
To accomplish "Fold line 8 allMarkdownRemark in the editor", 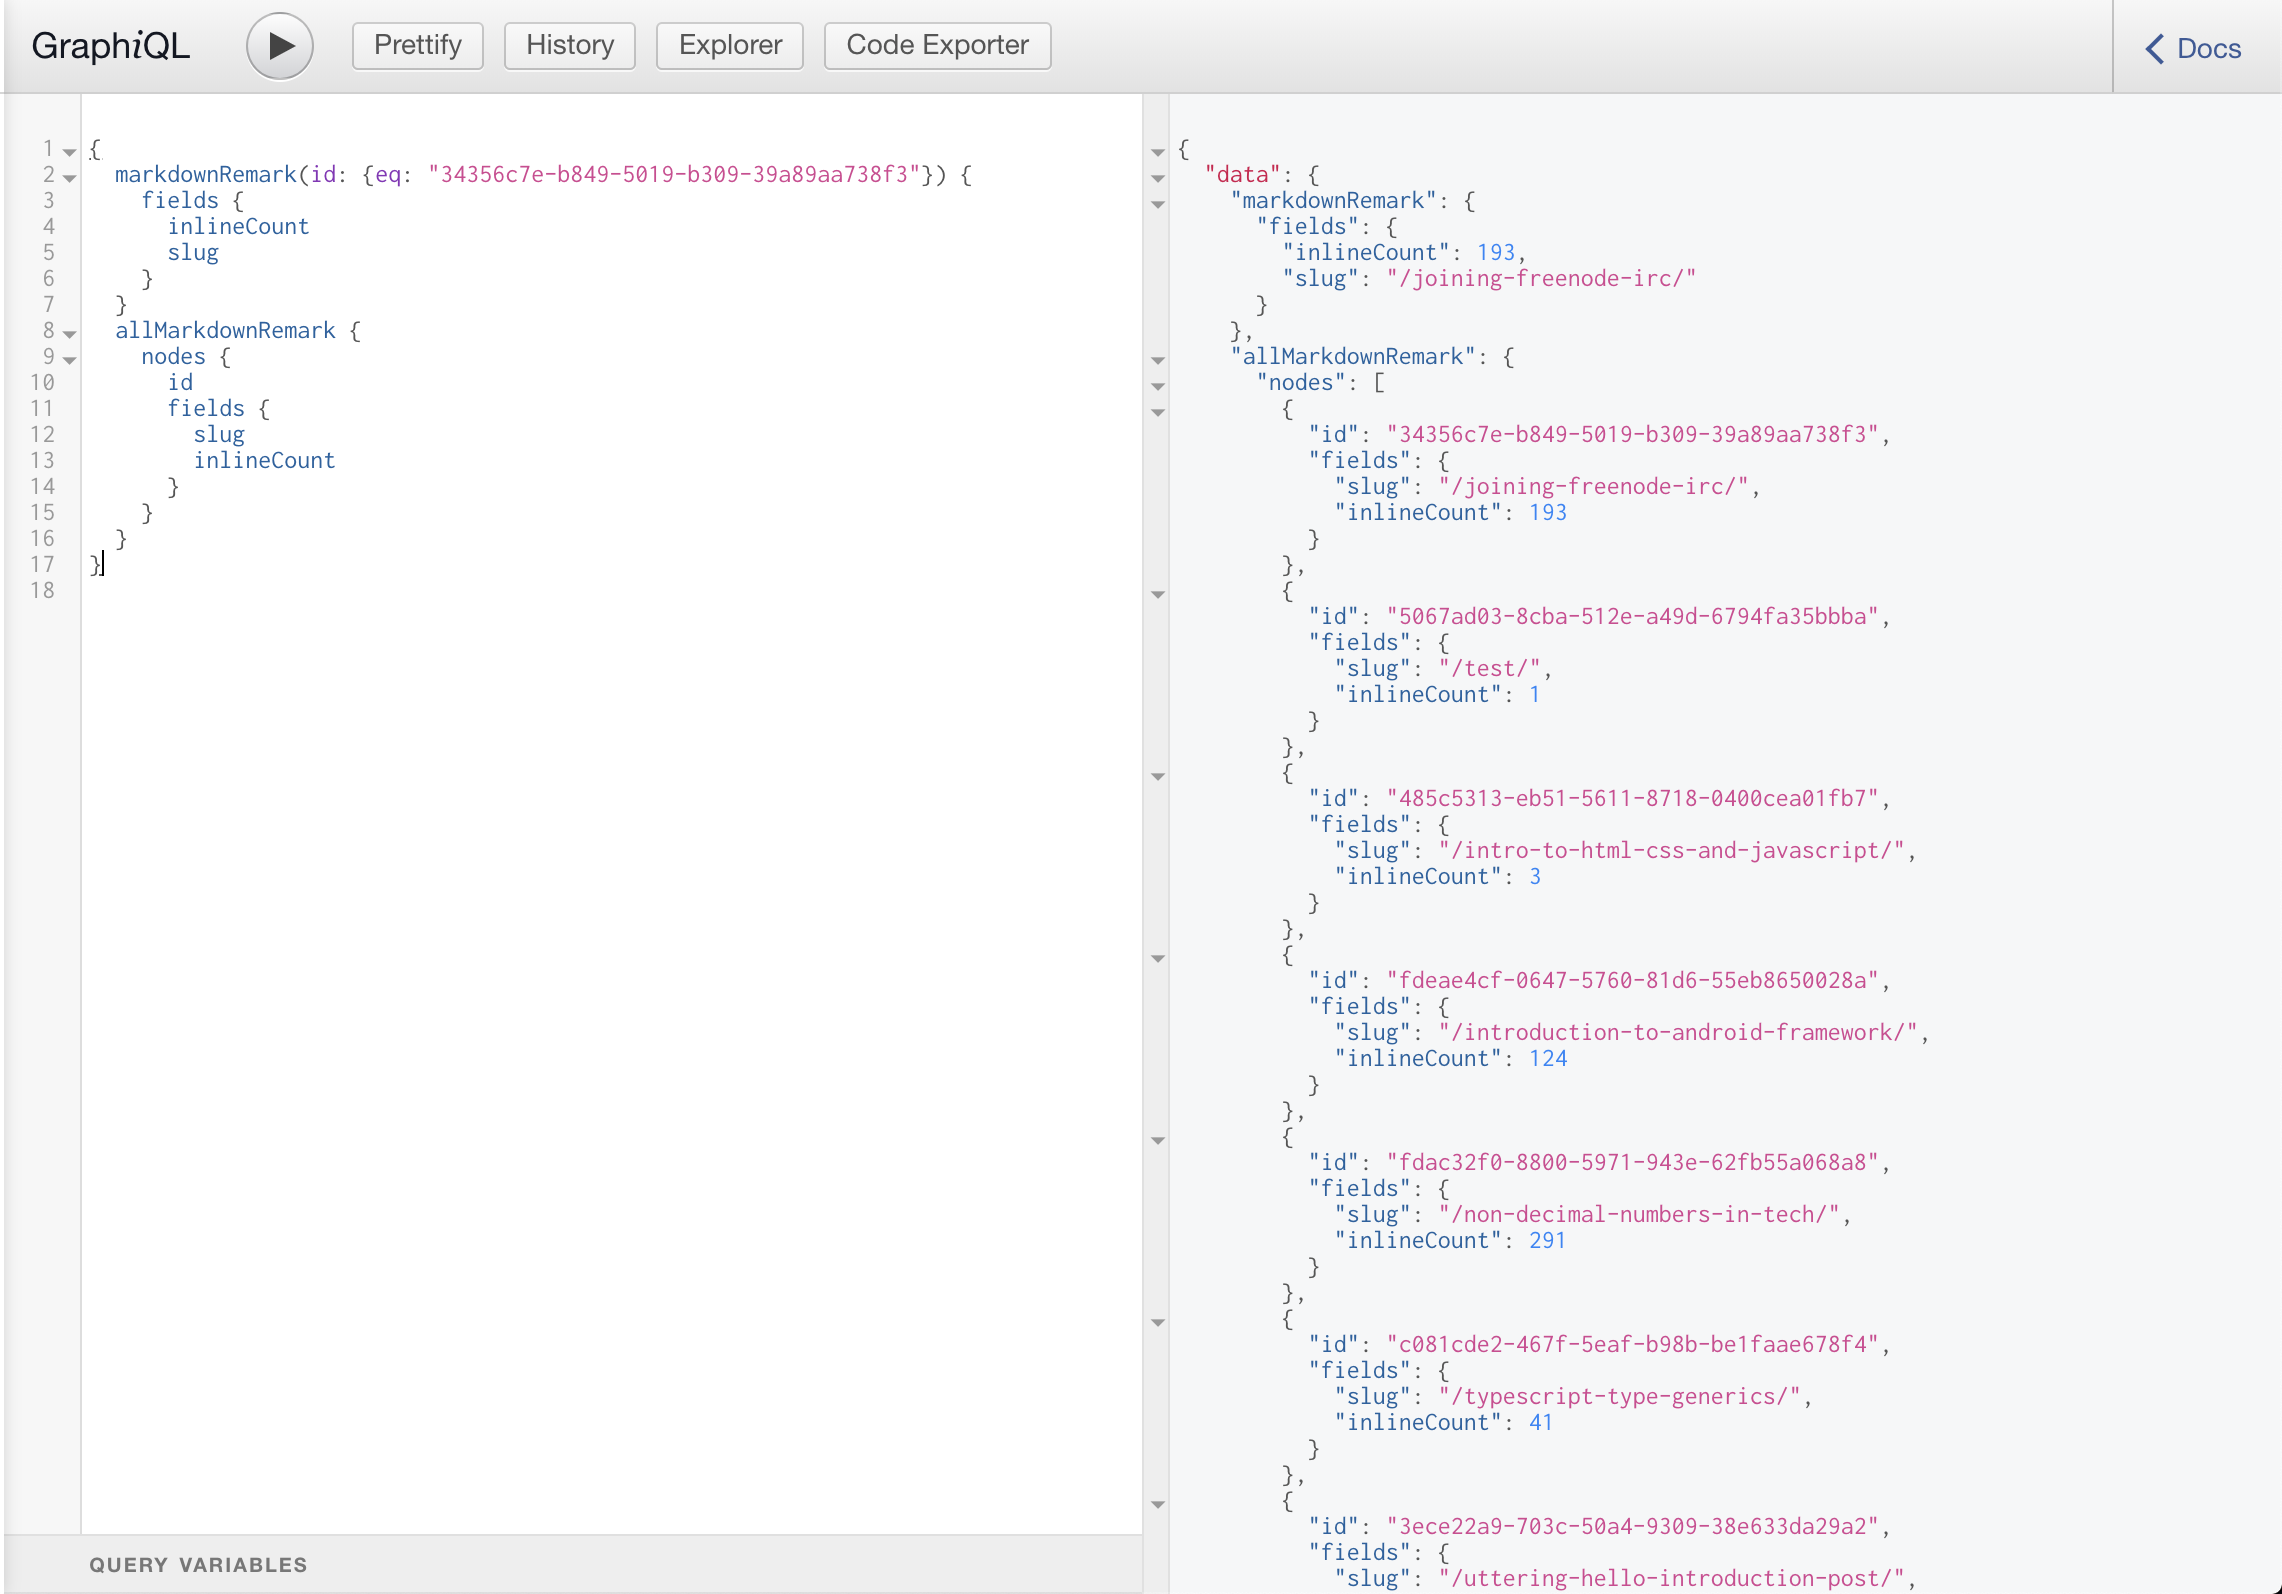I will pyautogui.click(x=68, y=331).
